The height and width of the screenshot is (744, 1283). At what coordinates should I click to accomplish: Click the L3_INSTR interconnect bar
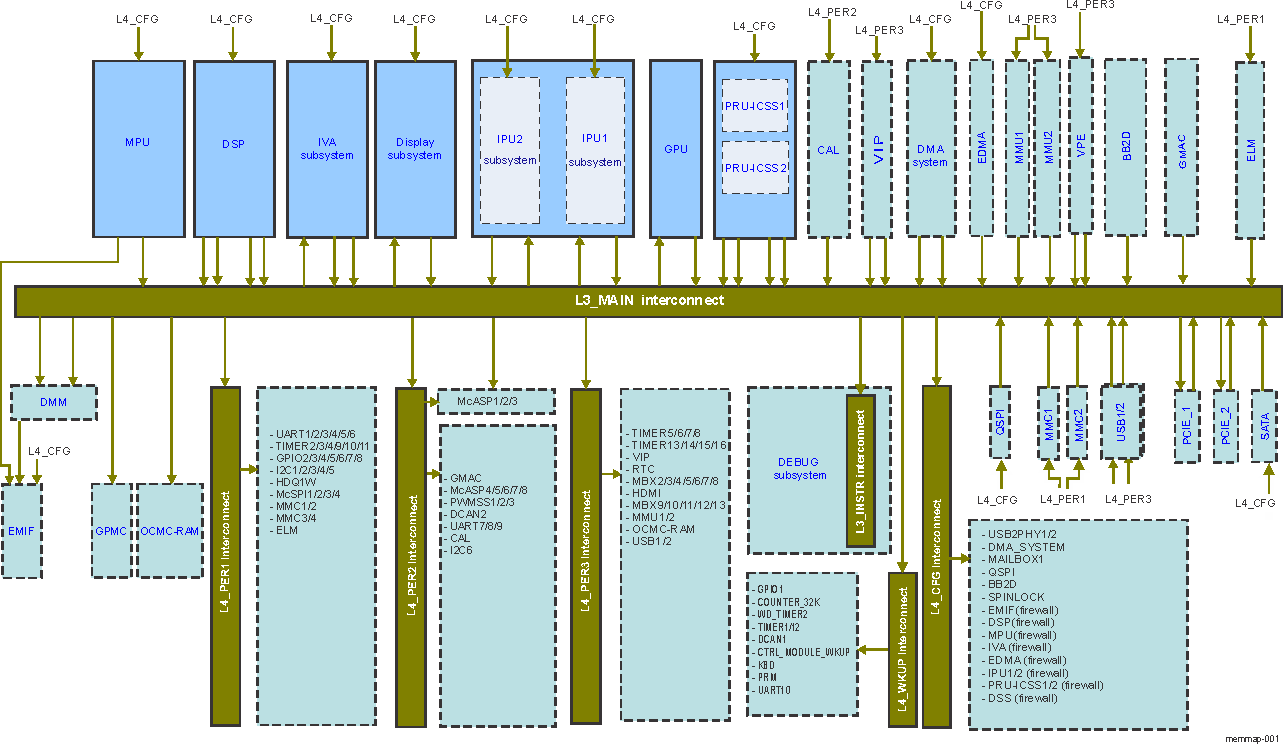[x=860, y=471]
